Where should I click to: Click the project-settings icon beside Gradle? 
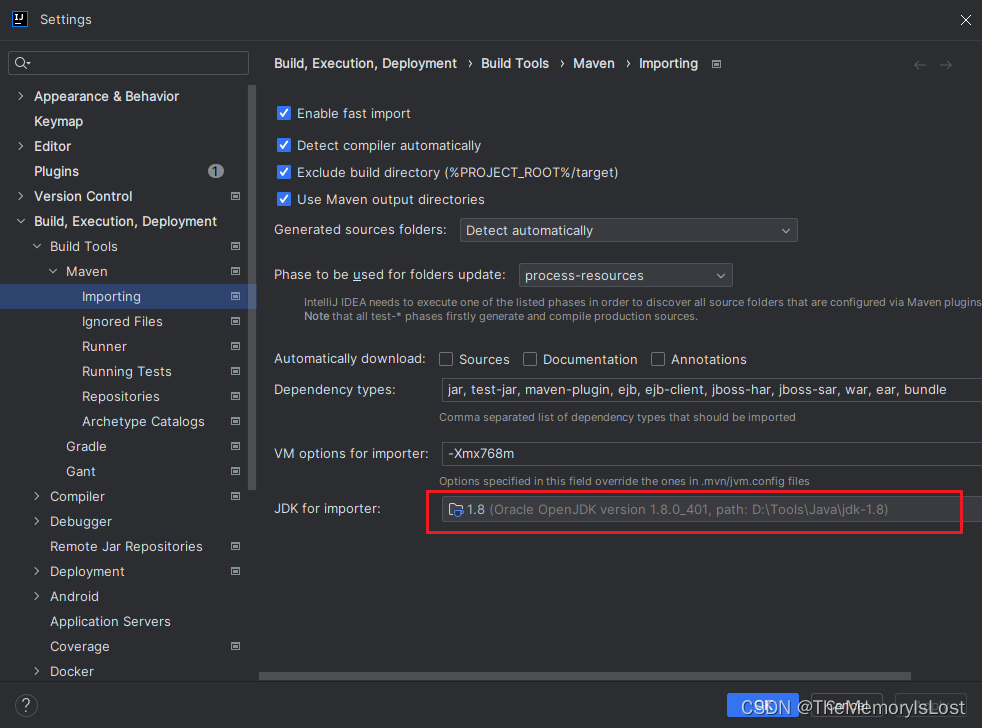tap(235, 446)
